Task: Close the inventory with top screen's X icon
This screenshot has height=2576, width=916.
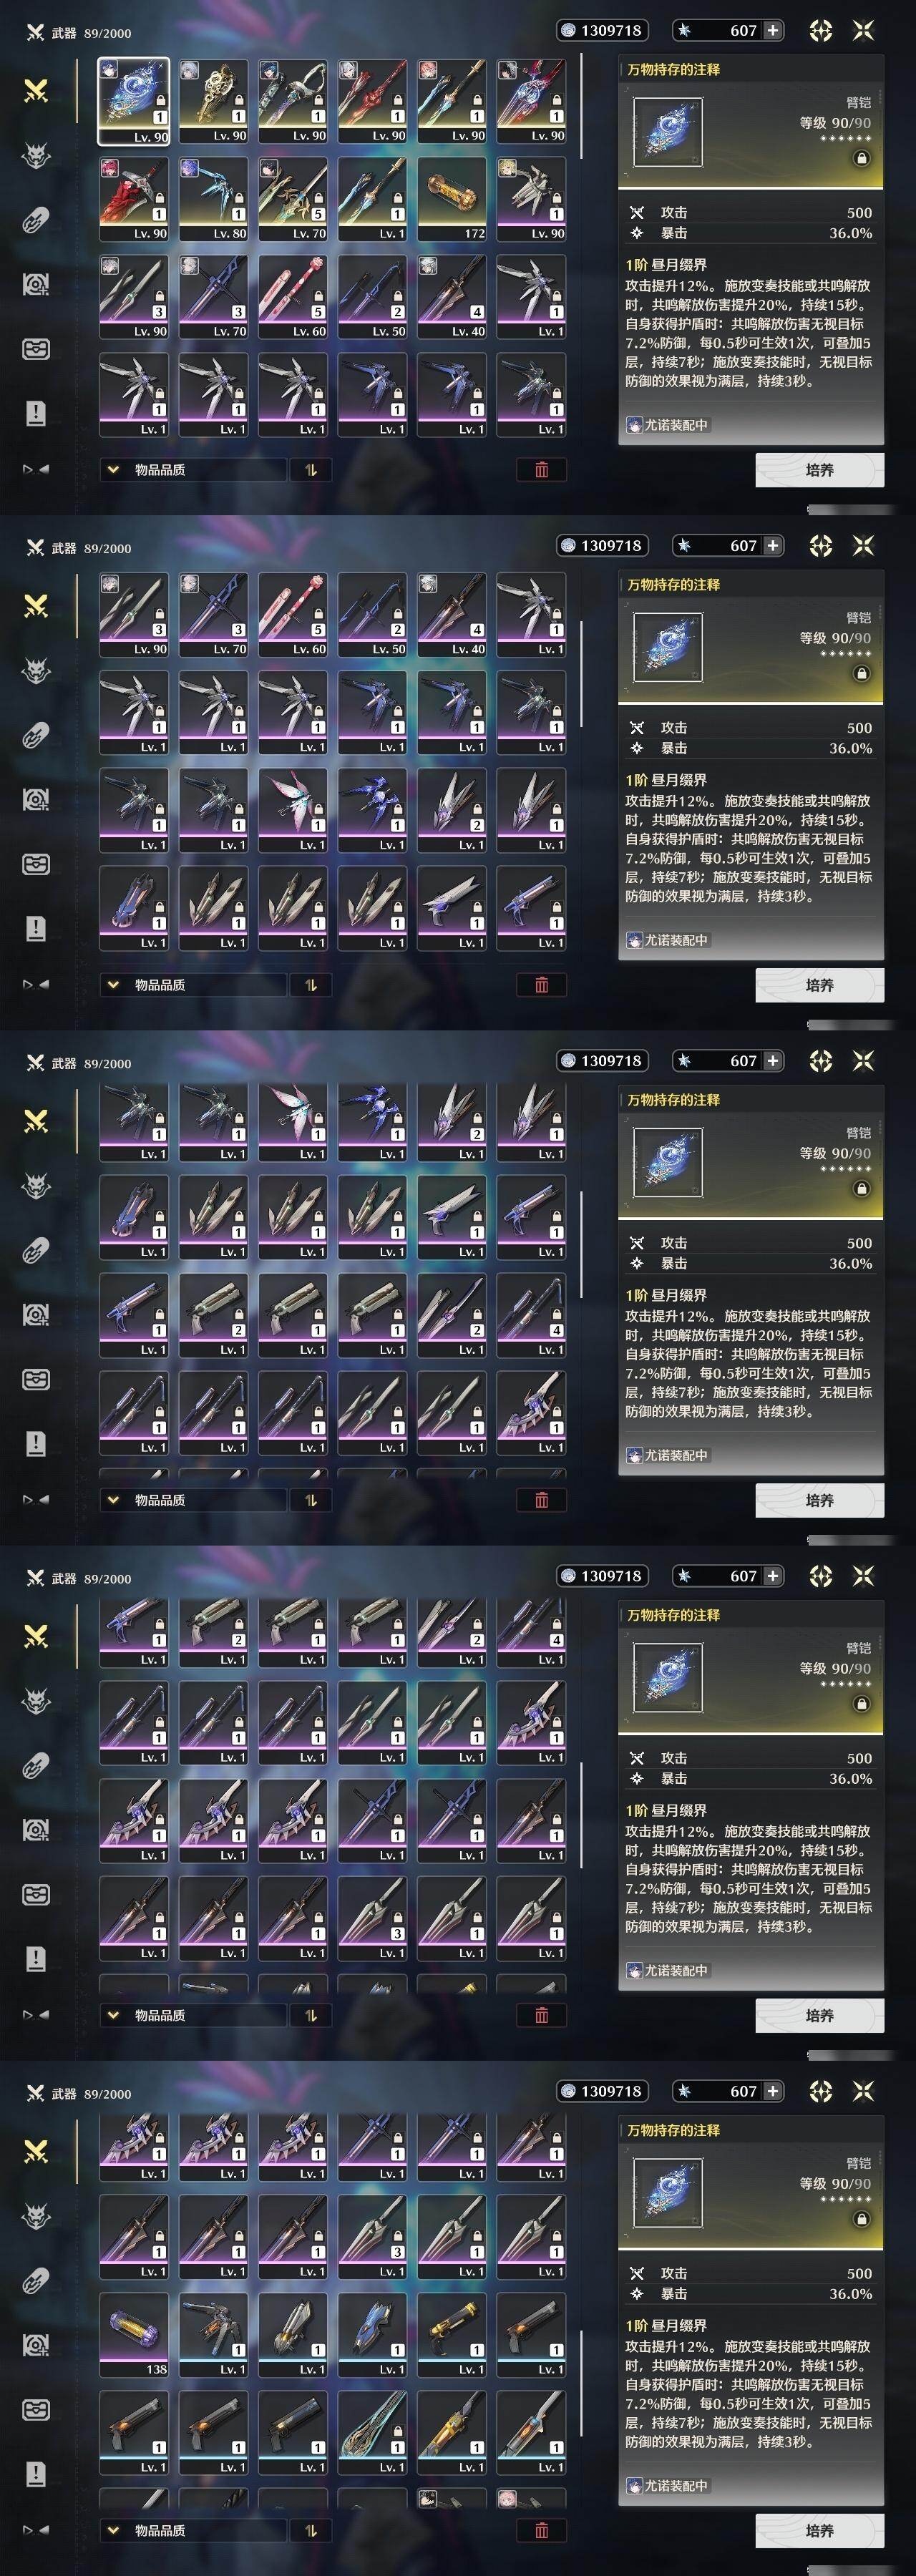Action: [x=863, y=30]
